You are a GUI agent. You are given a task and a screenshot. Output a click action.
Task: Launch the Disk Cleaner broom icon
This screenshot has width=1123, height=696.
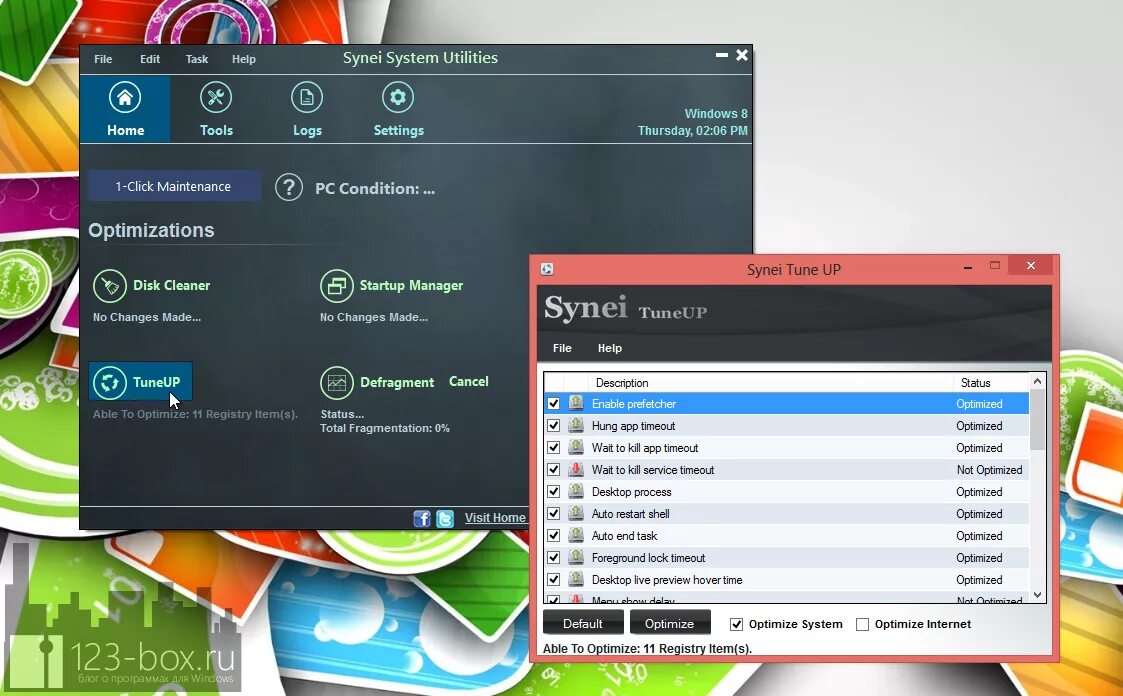110,286
